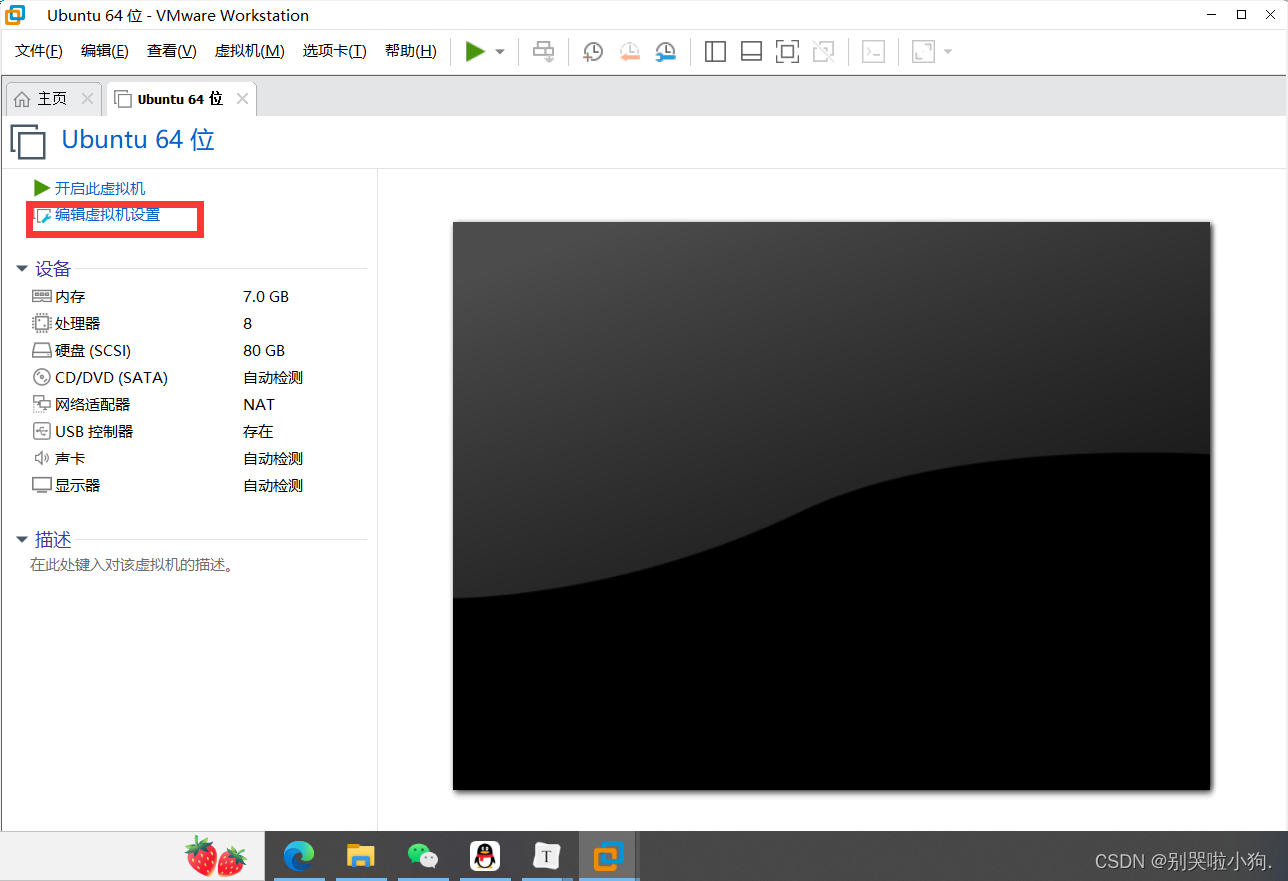
Task: Toggle the library sidebar view icon
Action: (x=715, y=52)
